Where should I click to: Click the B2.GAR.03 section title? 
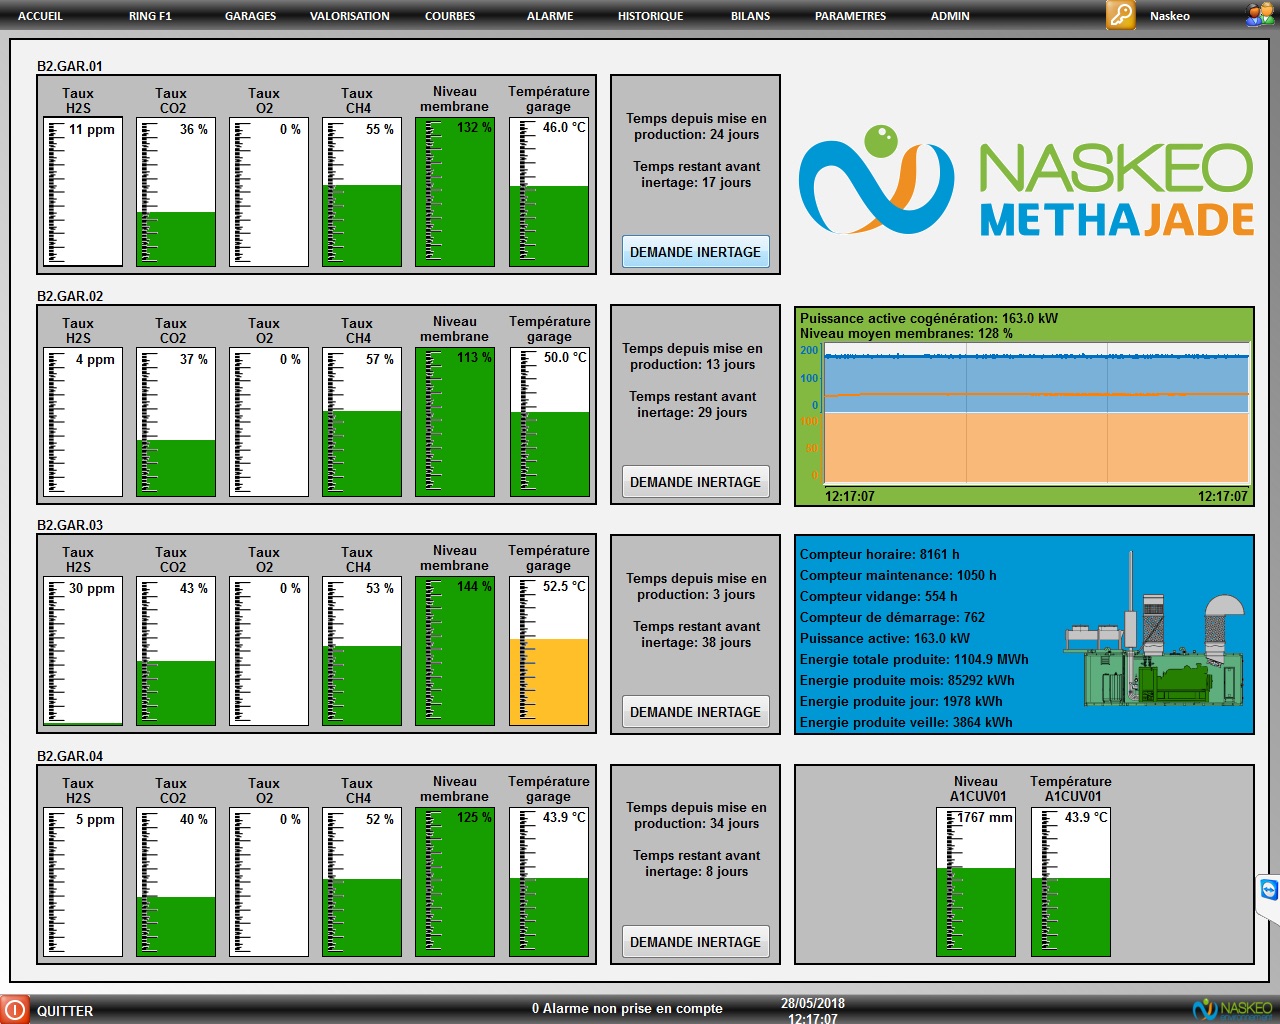pyautogui.click(x=70, y=525)
